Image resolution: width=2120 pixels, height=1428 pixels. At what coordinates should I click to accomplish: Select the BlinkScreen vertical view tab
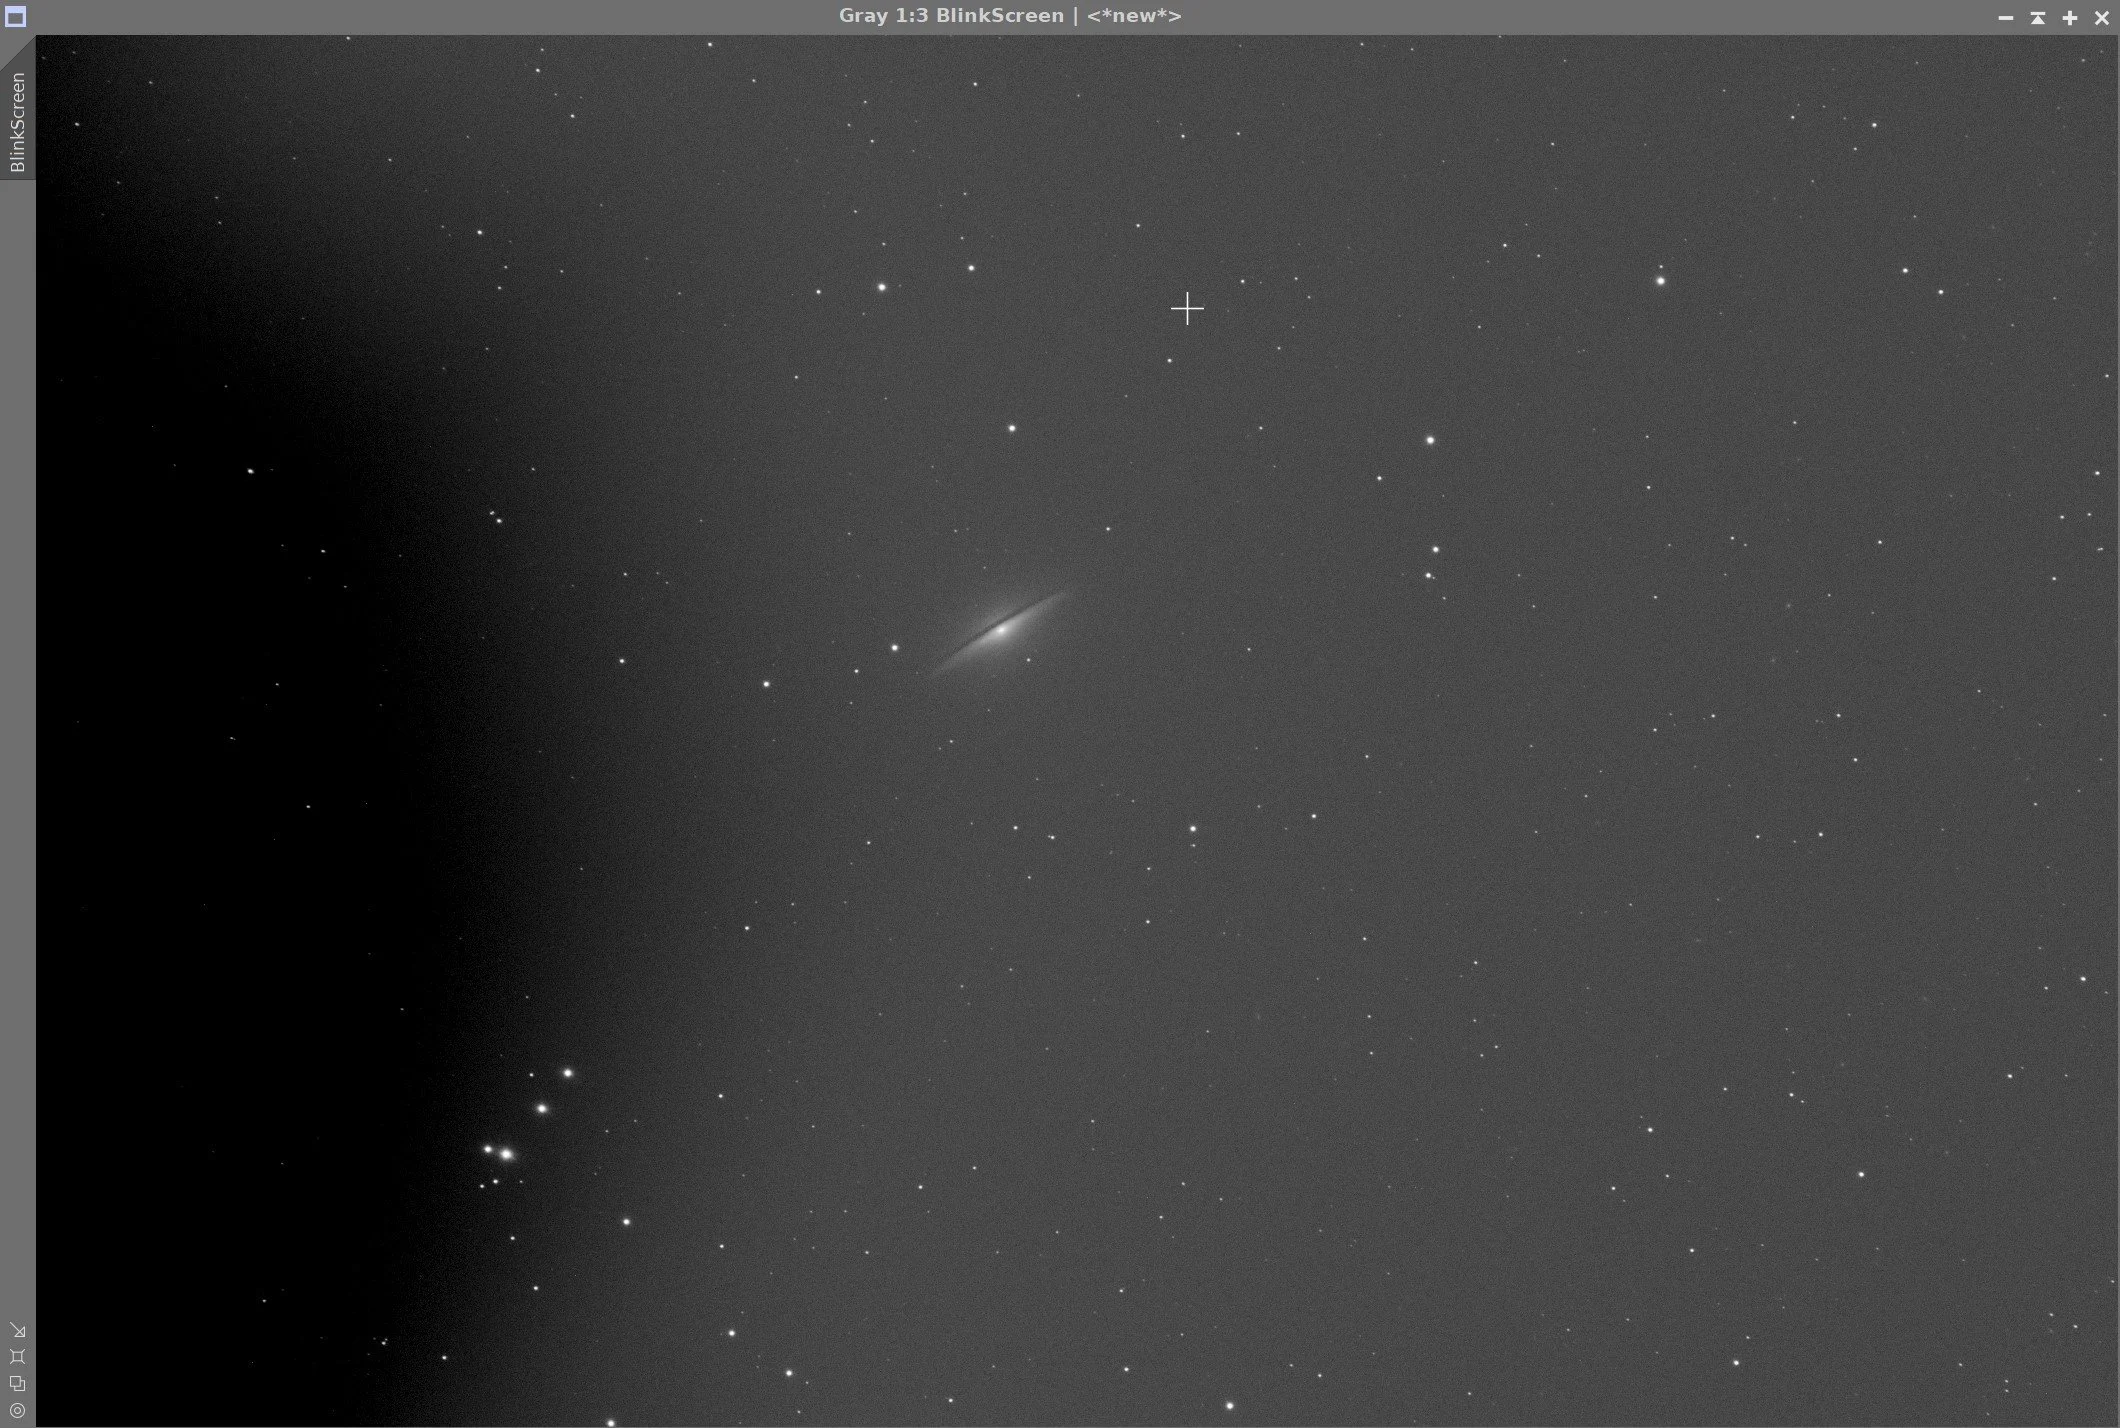[x=17, y=122]
